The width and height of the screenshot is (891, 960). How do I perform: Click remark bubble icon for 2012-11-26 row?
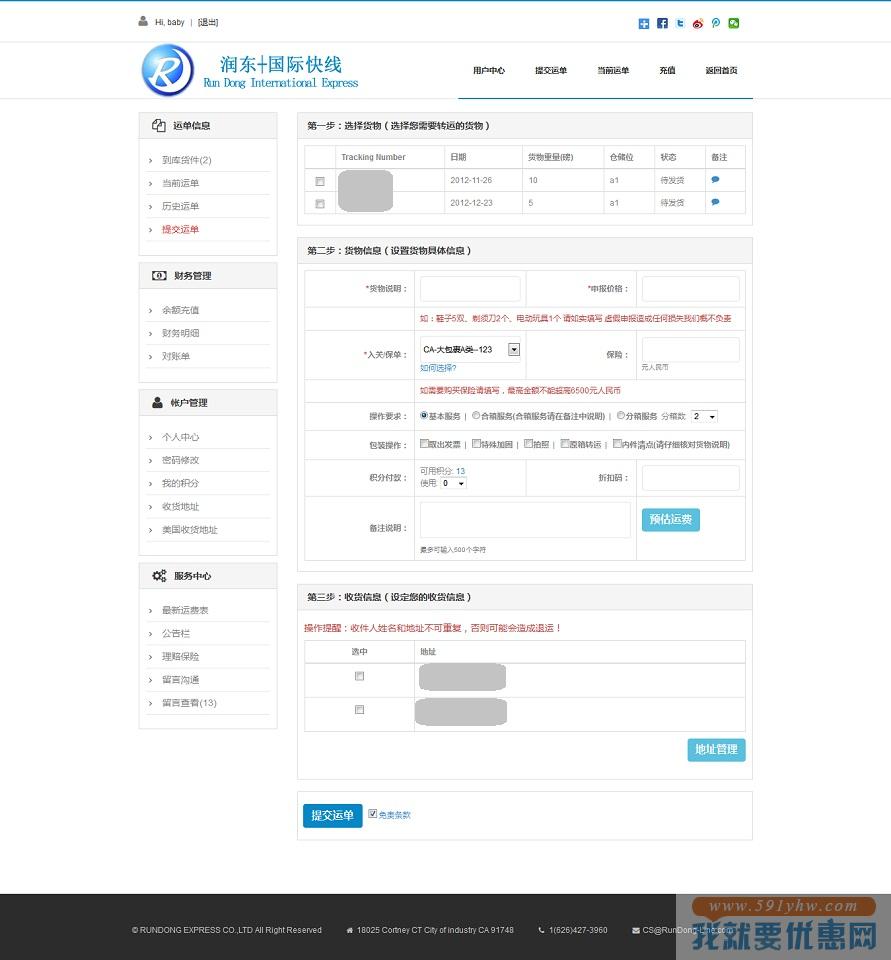(715, 179)
